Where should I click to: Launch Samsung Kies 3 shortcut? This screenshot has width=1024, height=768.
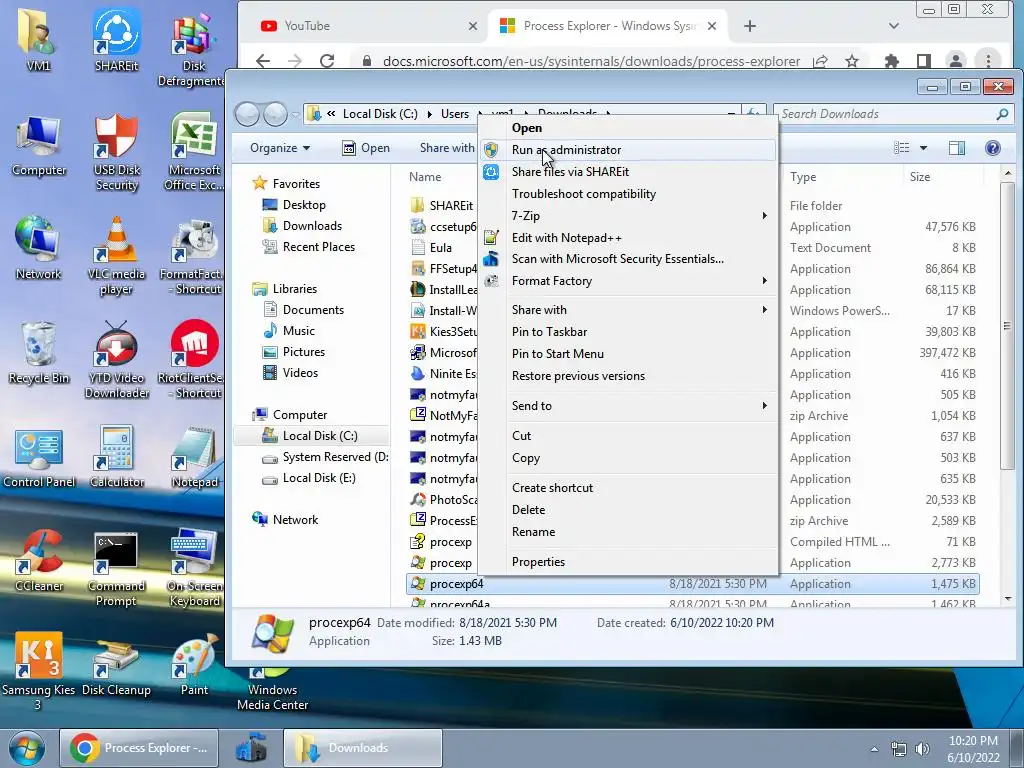pyautogui.click(x=38, y=671)
